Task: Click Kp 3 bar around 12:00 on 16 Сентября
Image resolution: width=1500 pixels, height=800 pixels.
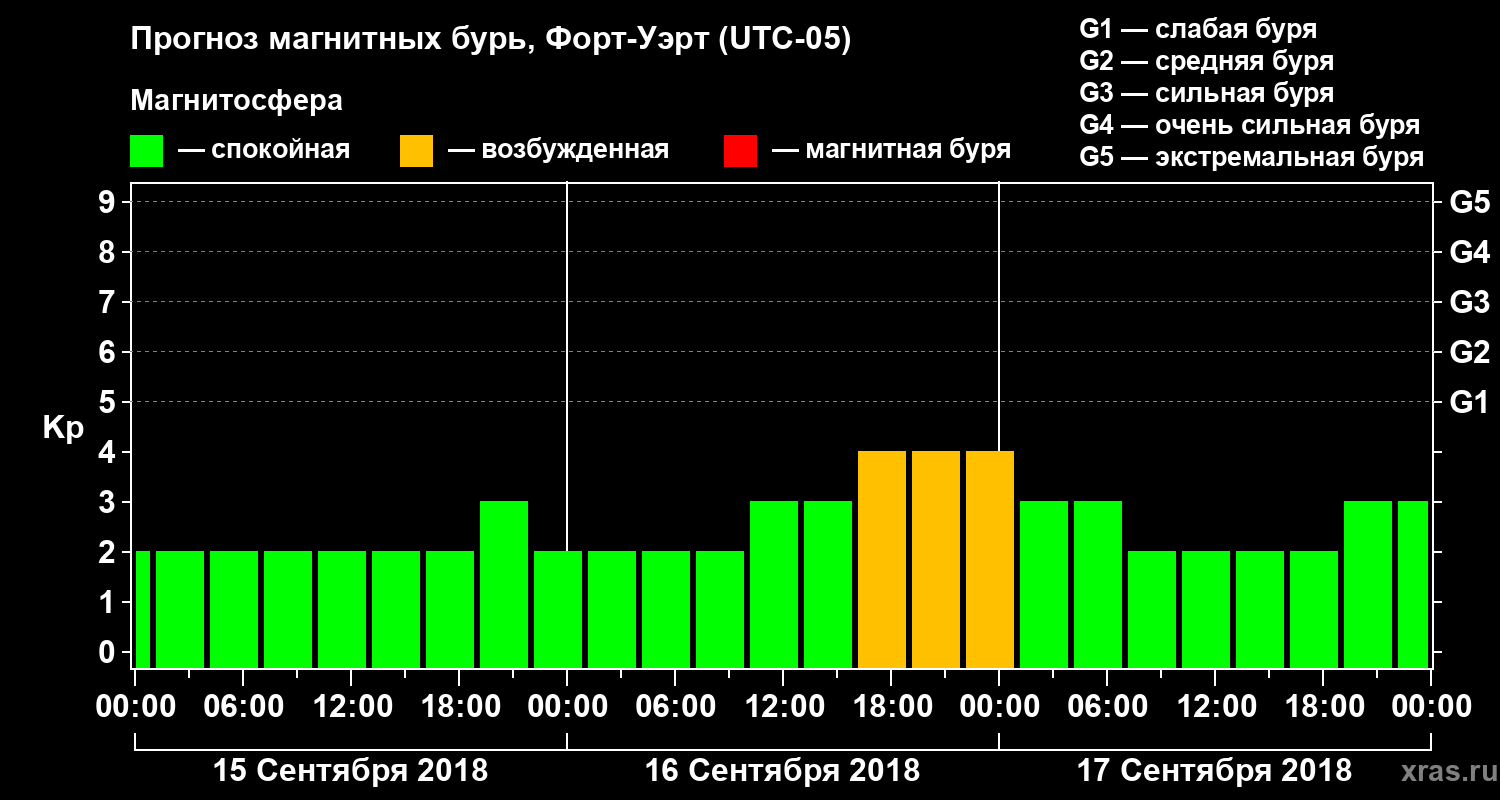Action: [x=774, y=584]
